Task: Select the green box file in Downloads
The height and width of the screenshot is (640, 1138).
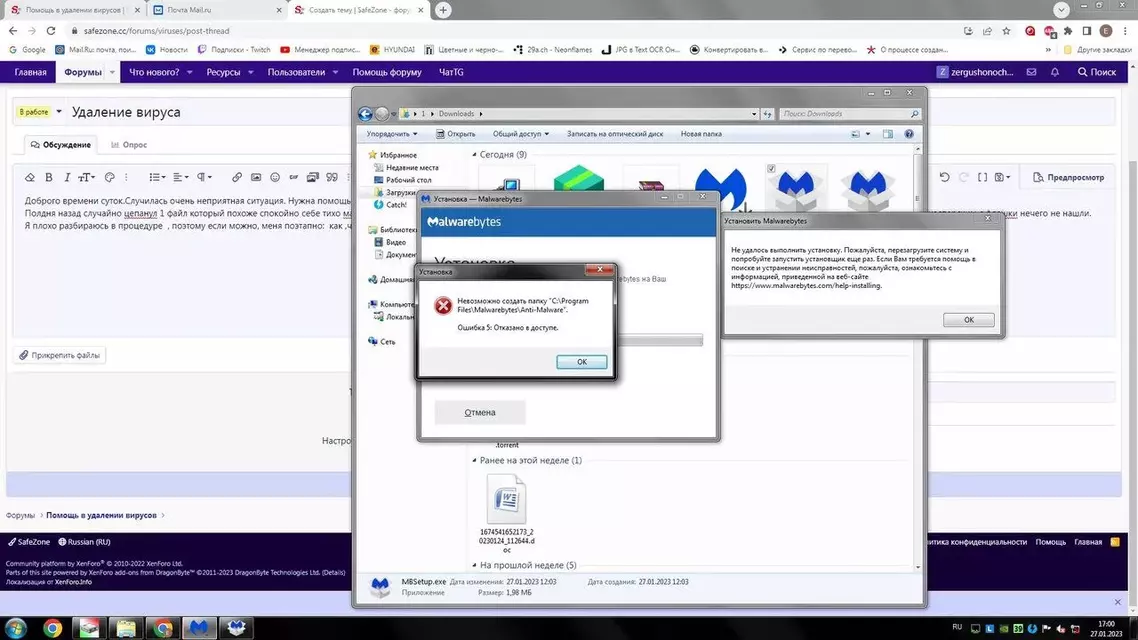Action: (x=578, y=179)
